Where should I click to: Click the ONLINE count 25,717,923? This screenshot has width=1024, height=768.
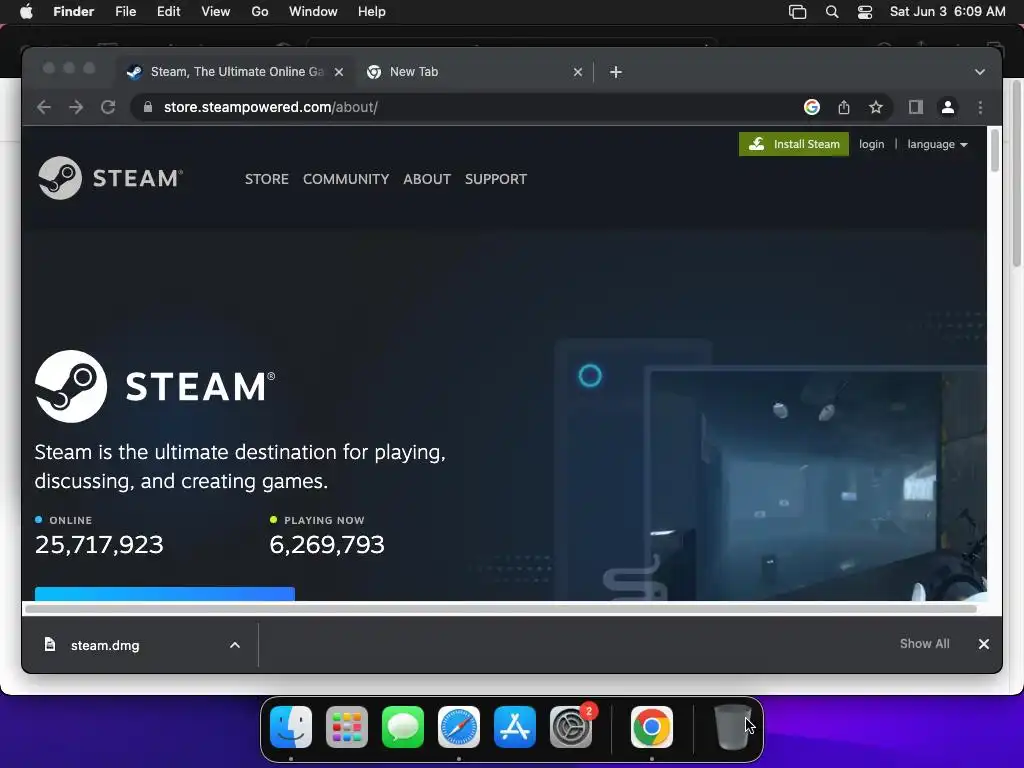pos(99,545)
